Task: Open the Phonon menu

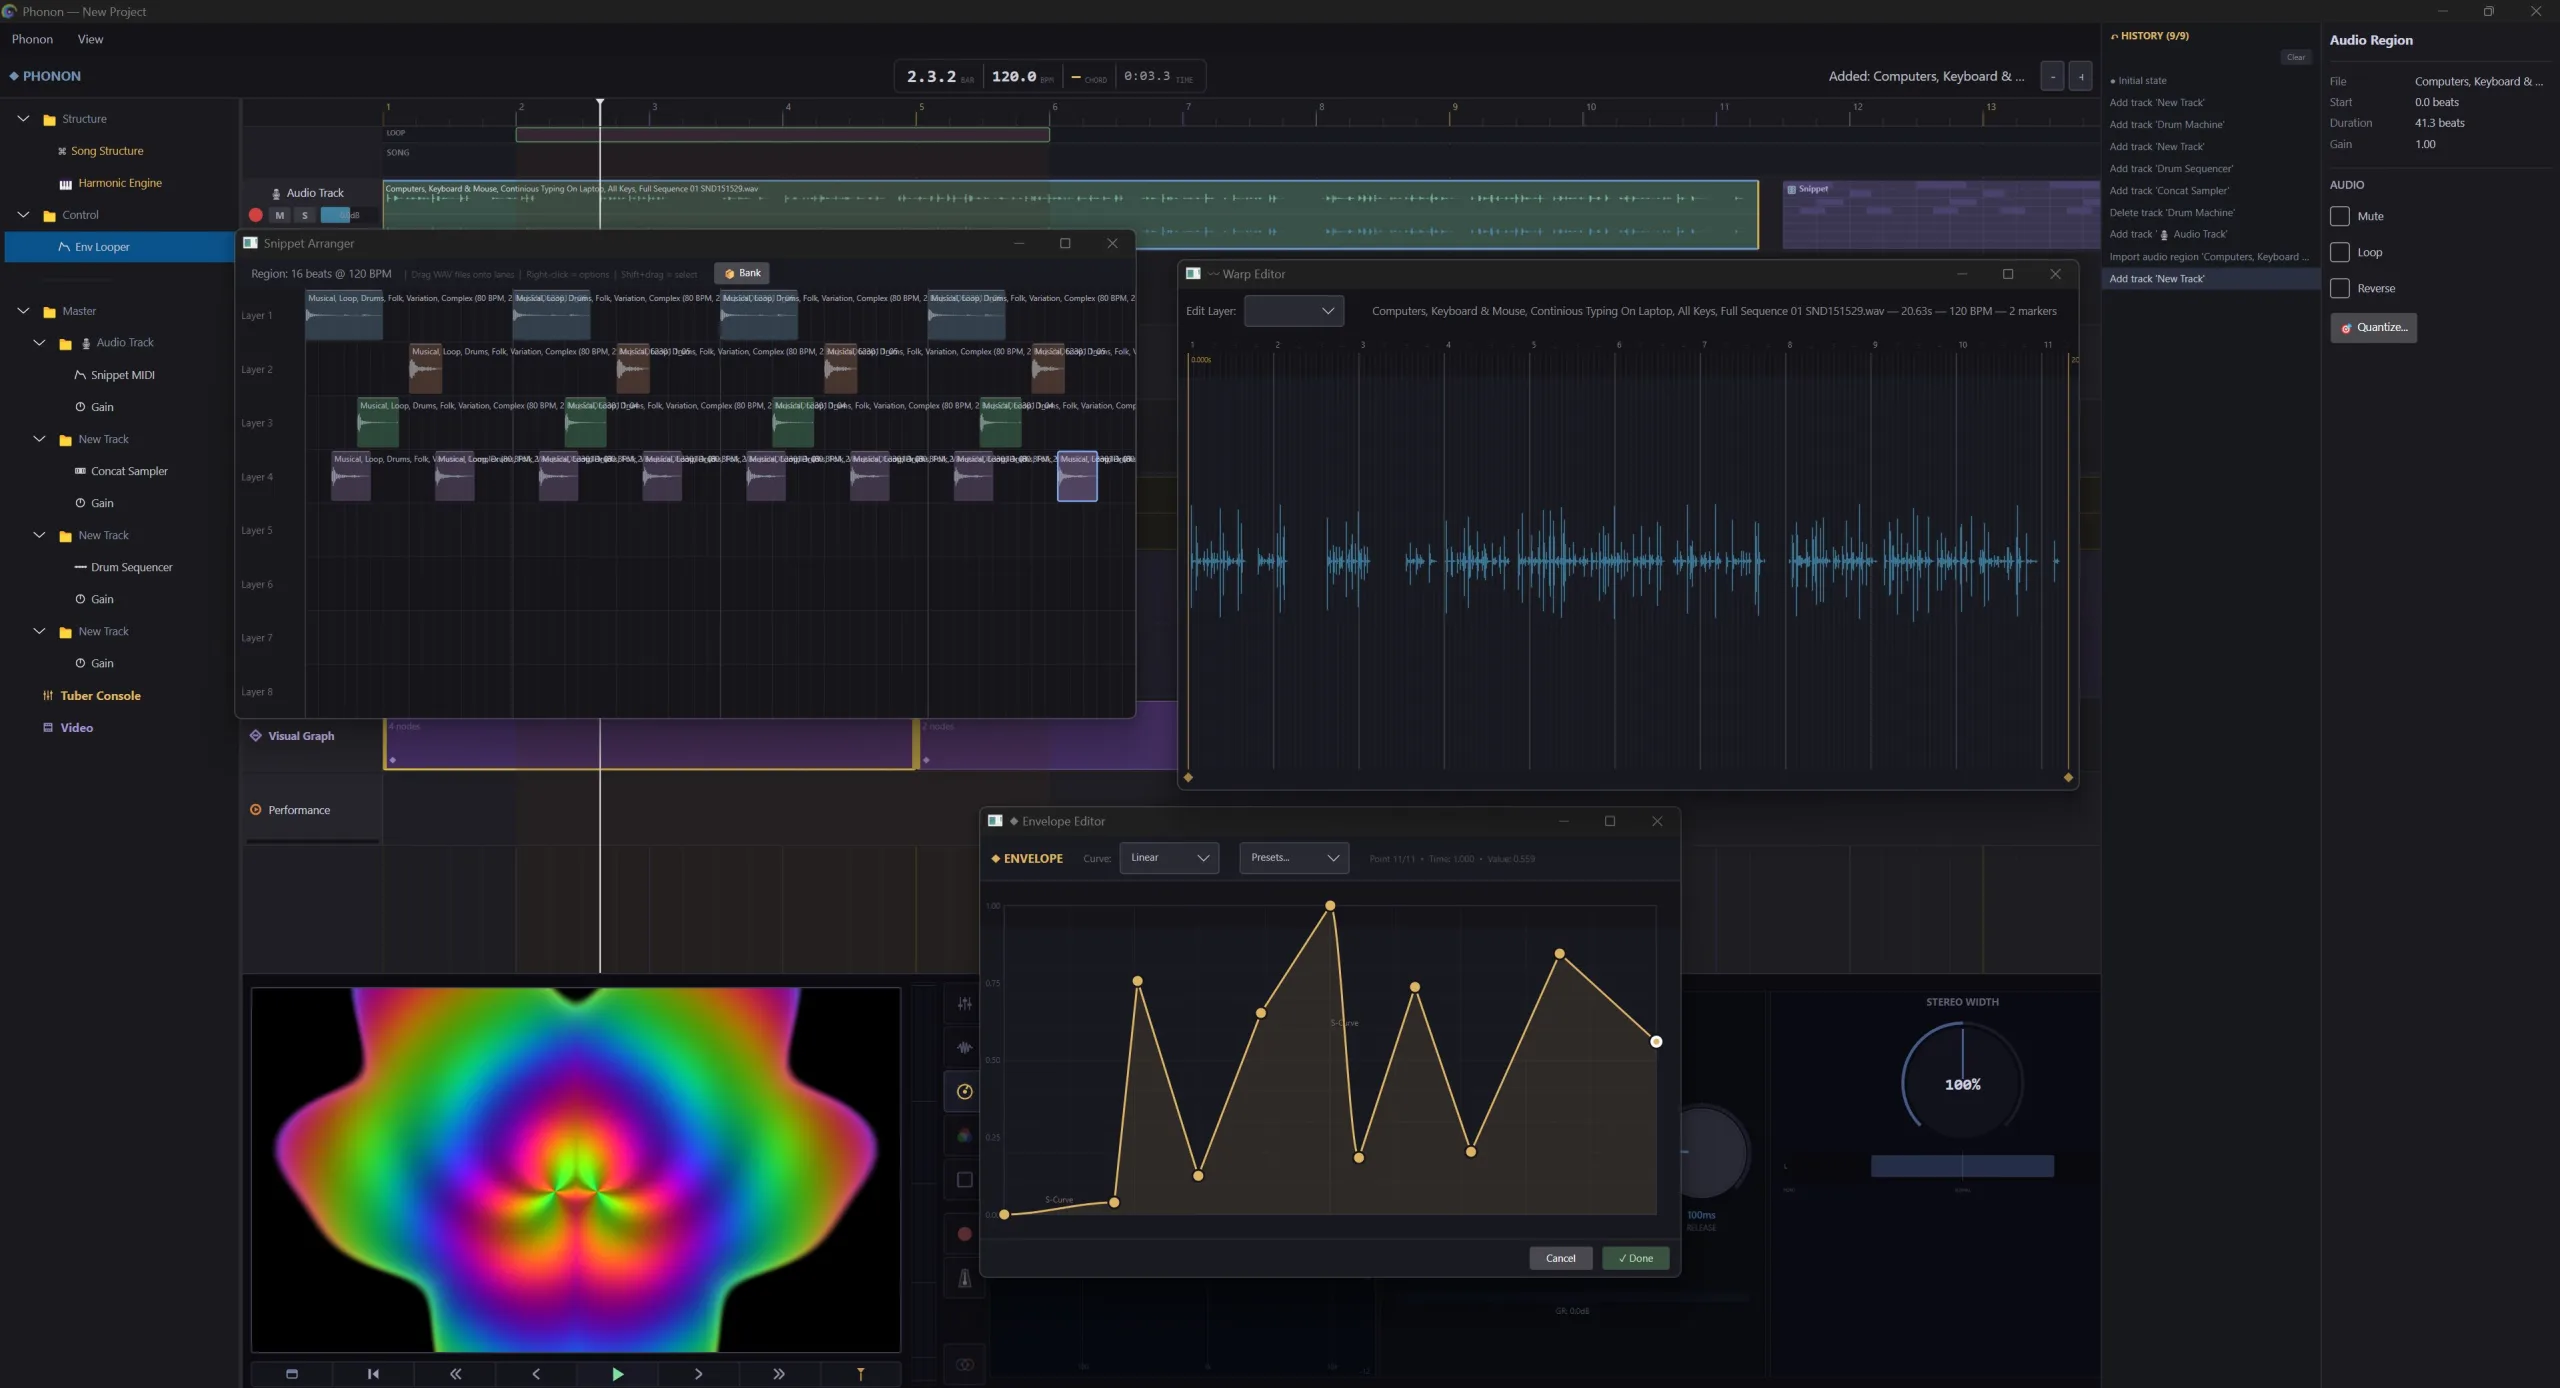Action: (32, 39)
